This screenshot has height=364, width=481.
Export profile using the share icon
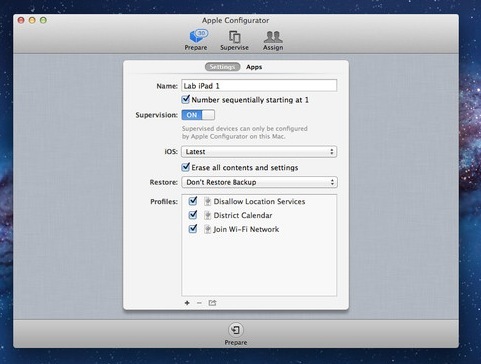coord(212,303)
